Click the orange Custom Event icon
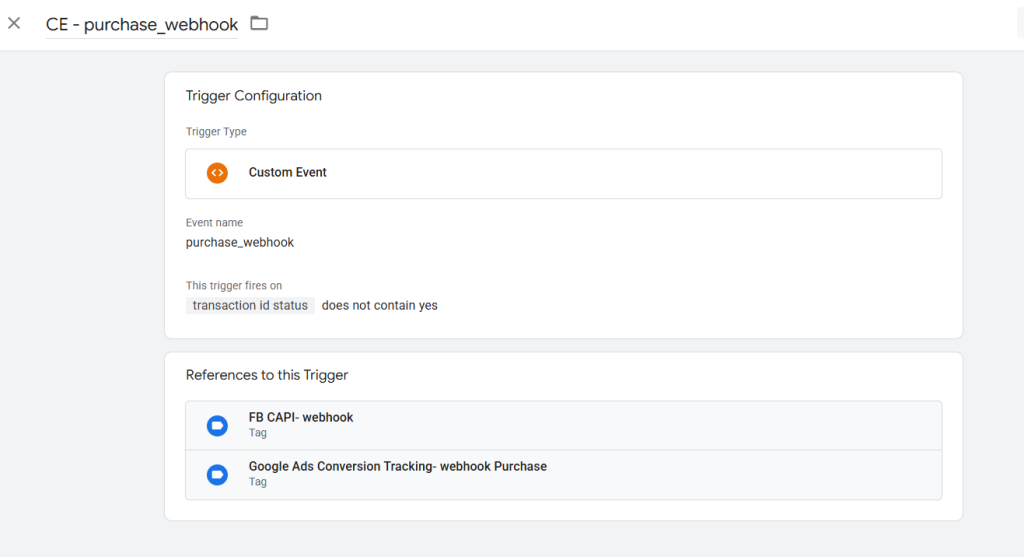Screen dimensions: 1024x557 click(x=217, y=173)
